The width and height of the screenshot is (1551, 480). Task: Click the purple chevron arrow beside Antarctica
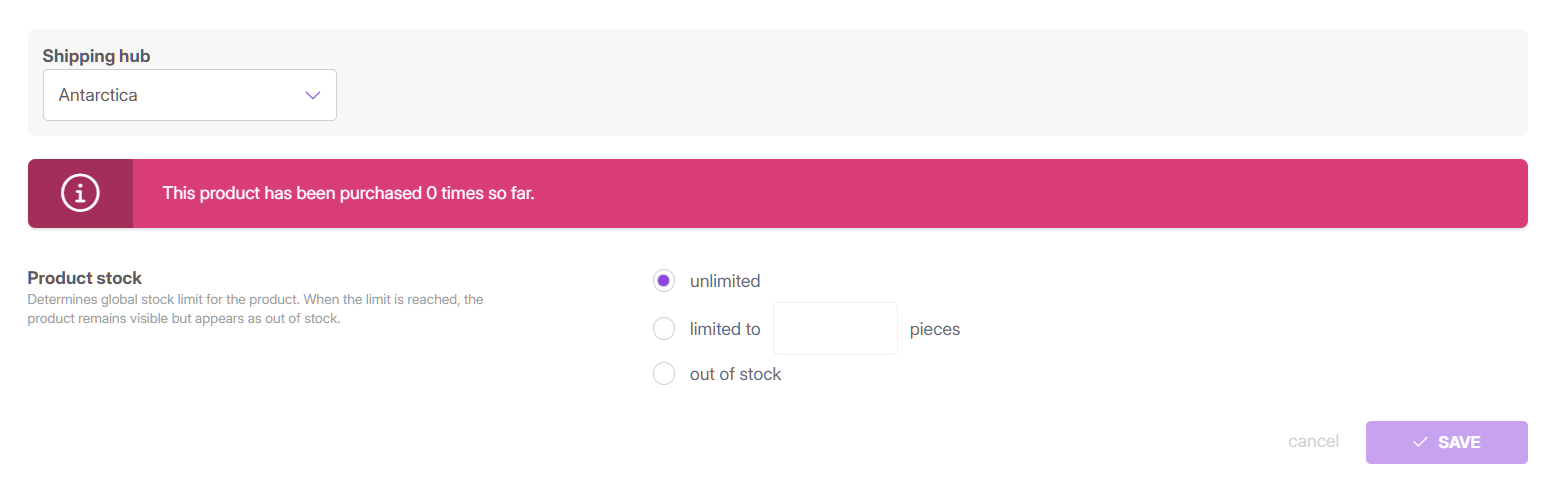[x=312, y=95]
